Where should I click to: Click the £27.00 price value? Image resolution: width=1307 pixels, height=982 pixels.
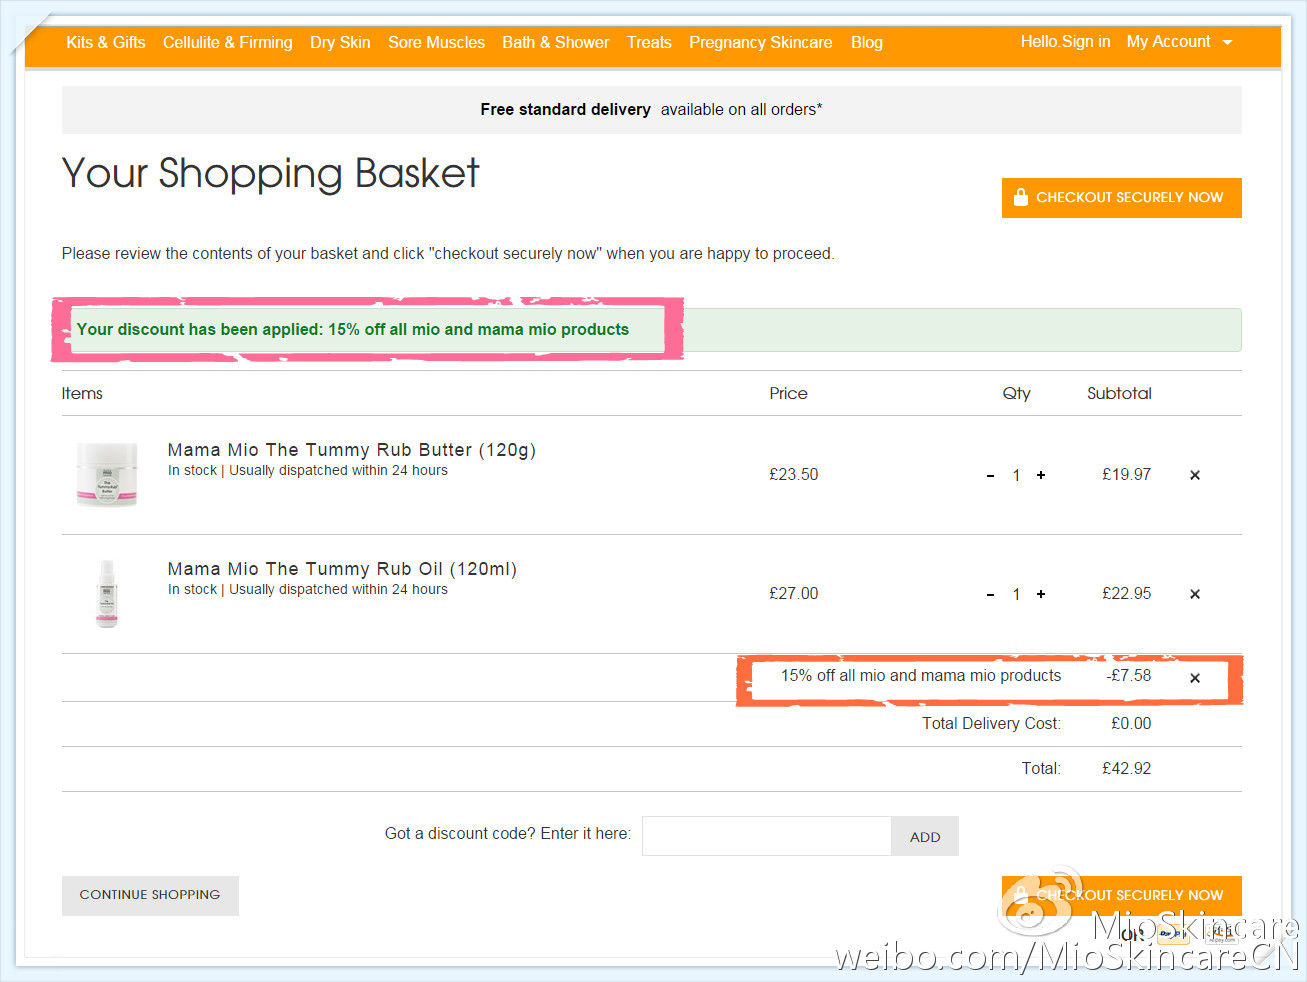coord(794,593)
